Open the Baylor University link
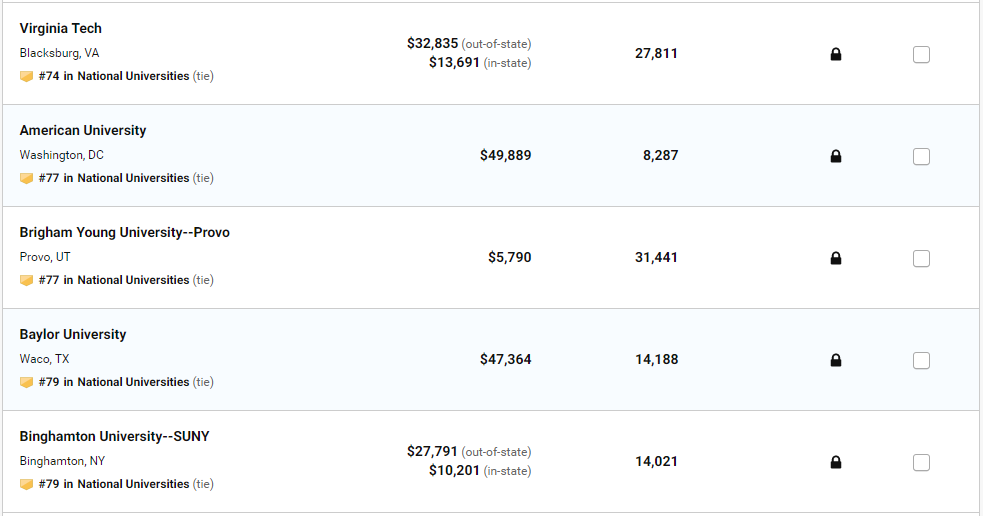The image size is (983, 516). pos(73,334)
